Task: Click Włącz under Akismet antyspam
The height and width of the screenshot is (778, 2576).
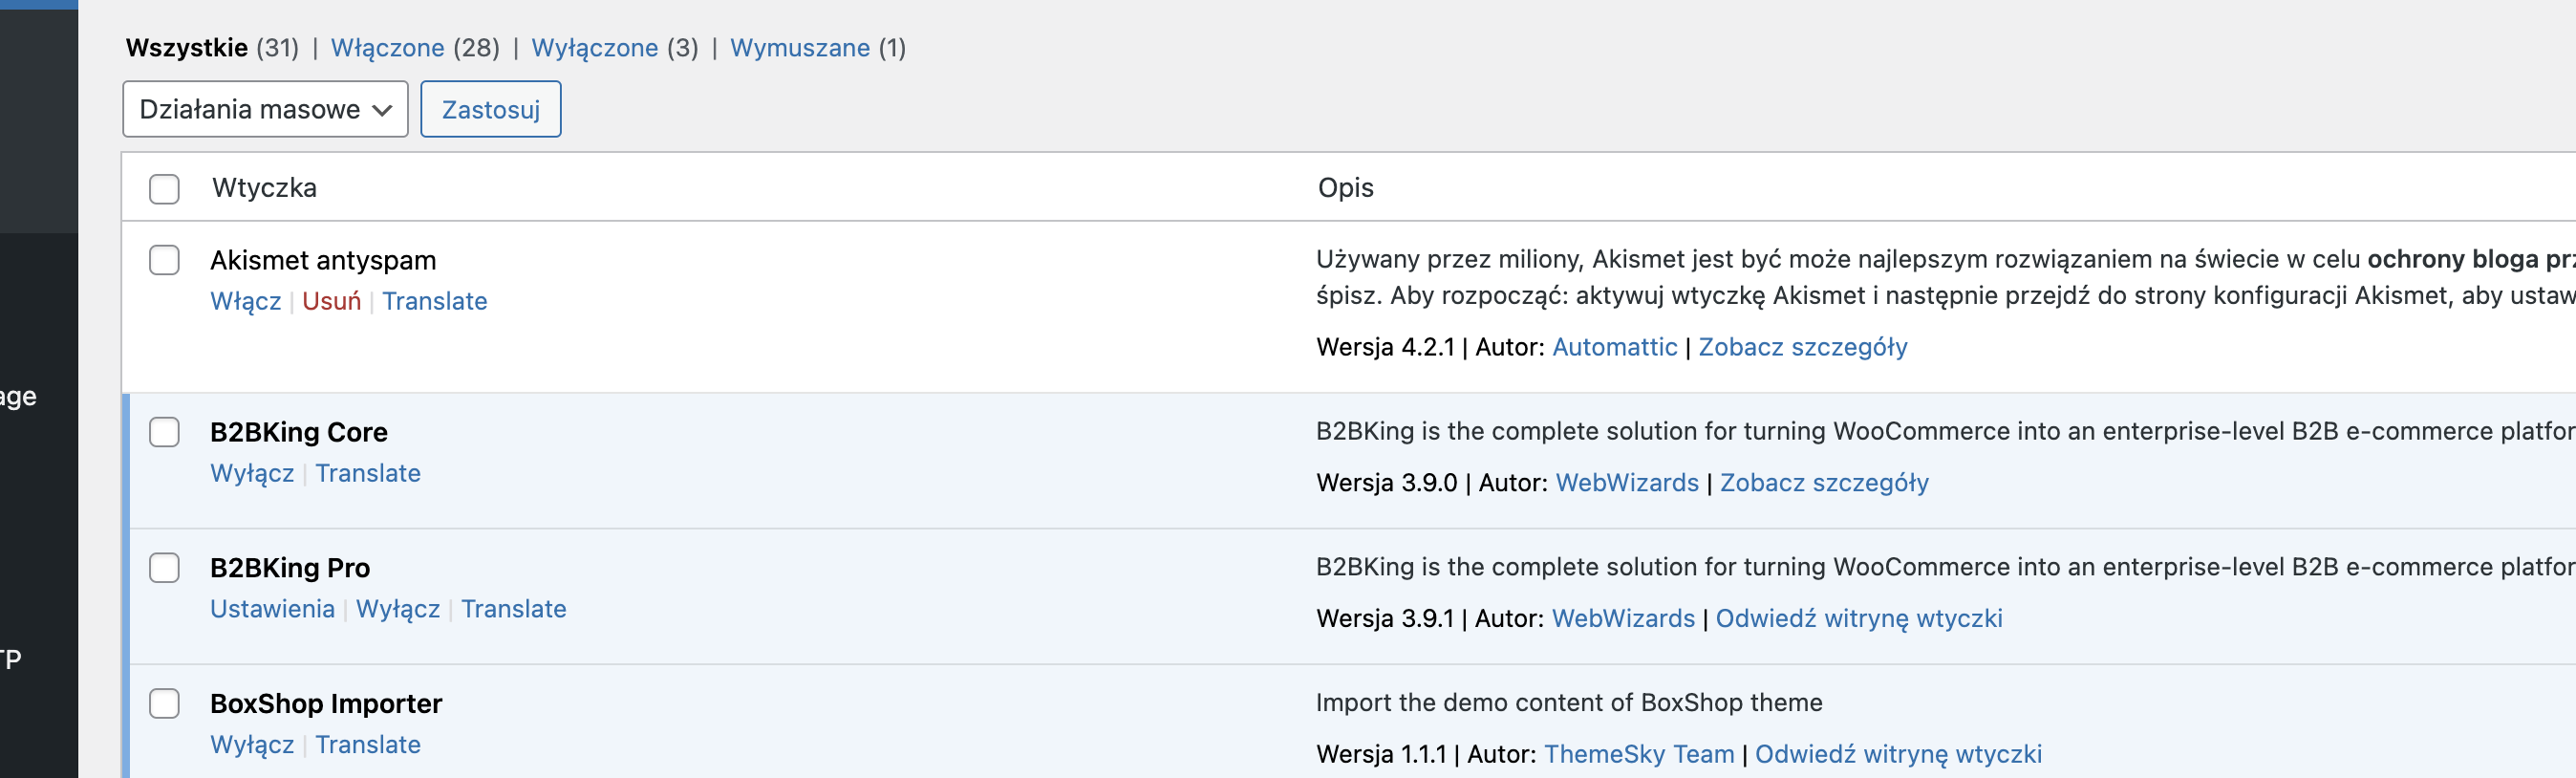Action: [x=245, y=301]
